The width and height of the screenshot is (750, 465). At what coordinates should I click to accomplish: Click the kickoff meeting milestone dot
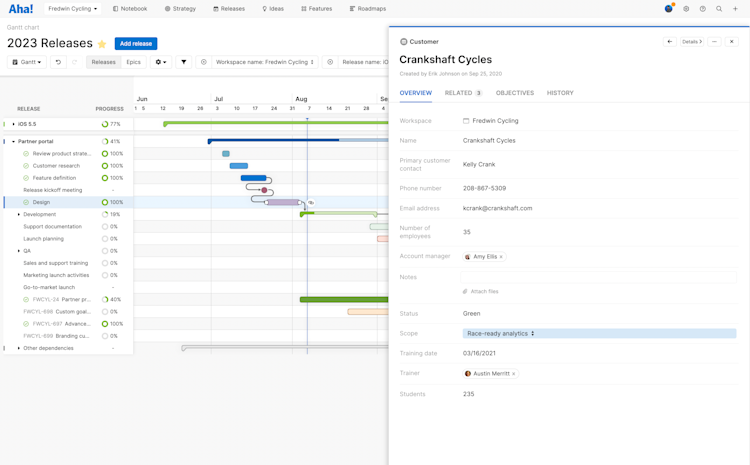pos(264,190)
